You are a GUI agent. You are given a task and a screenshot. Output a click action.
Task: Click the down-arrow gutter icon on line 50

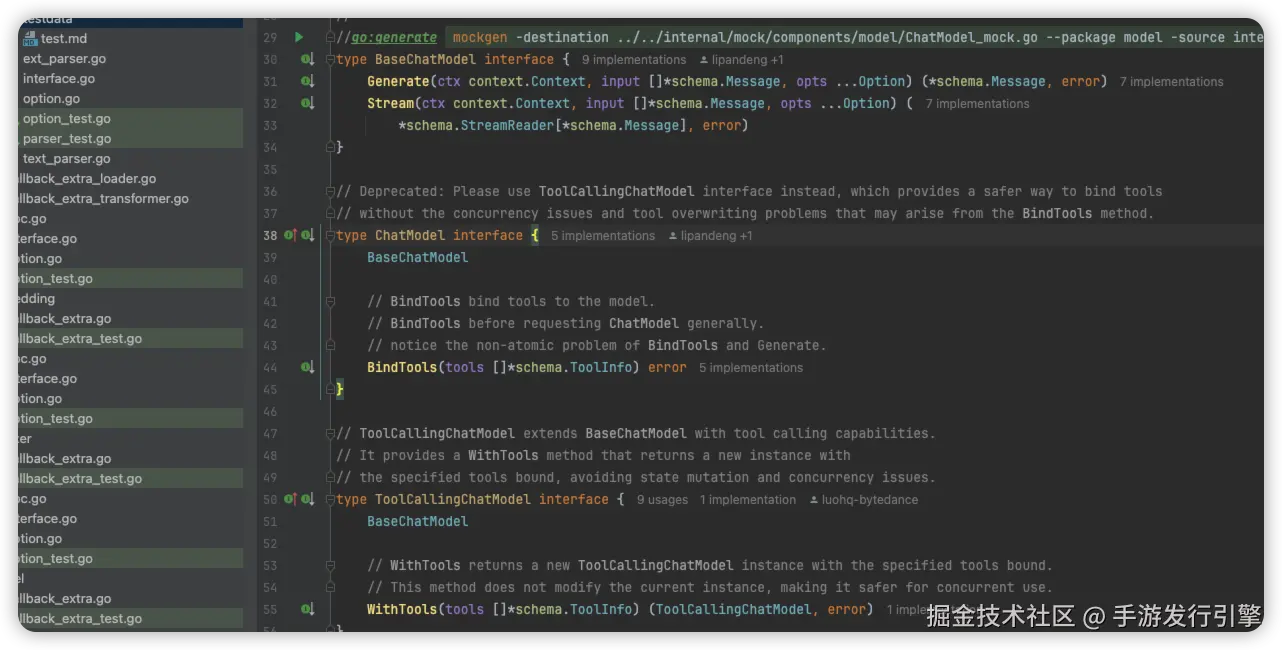tap(308, 500)
